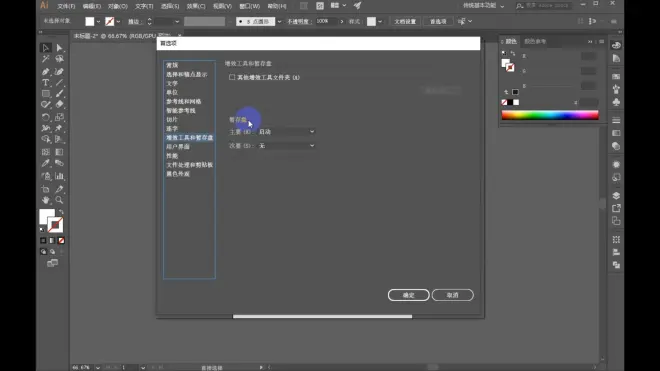This screenshot has width=660, height=371.
Task: Pick a color from the spectrum bar
Action: (x=550, y=115)
